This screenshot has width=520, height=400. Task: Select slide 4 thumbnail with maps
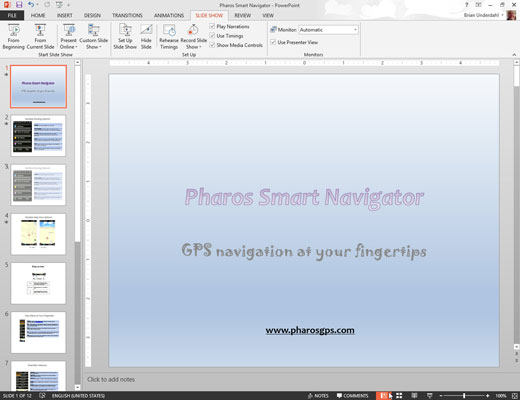pos(38,234)
